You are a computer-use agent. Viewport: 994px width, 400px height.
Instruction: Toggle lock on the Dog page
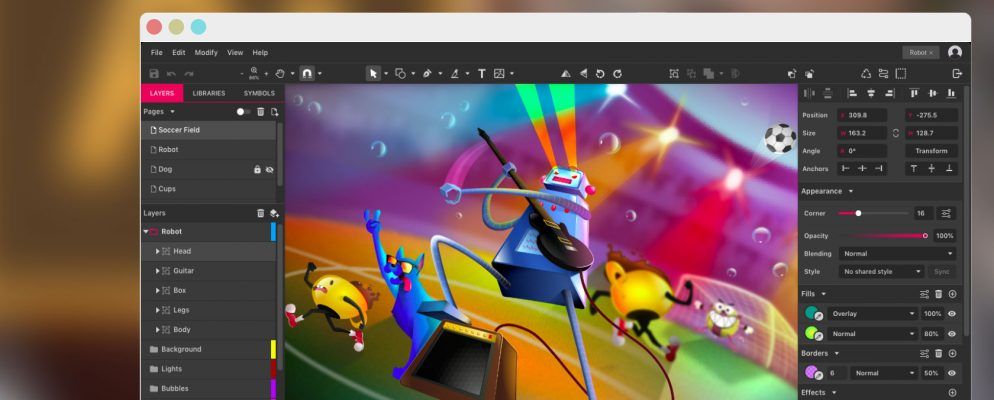257,169
